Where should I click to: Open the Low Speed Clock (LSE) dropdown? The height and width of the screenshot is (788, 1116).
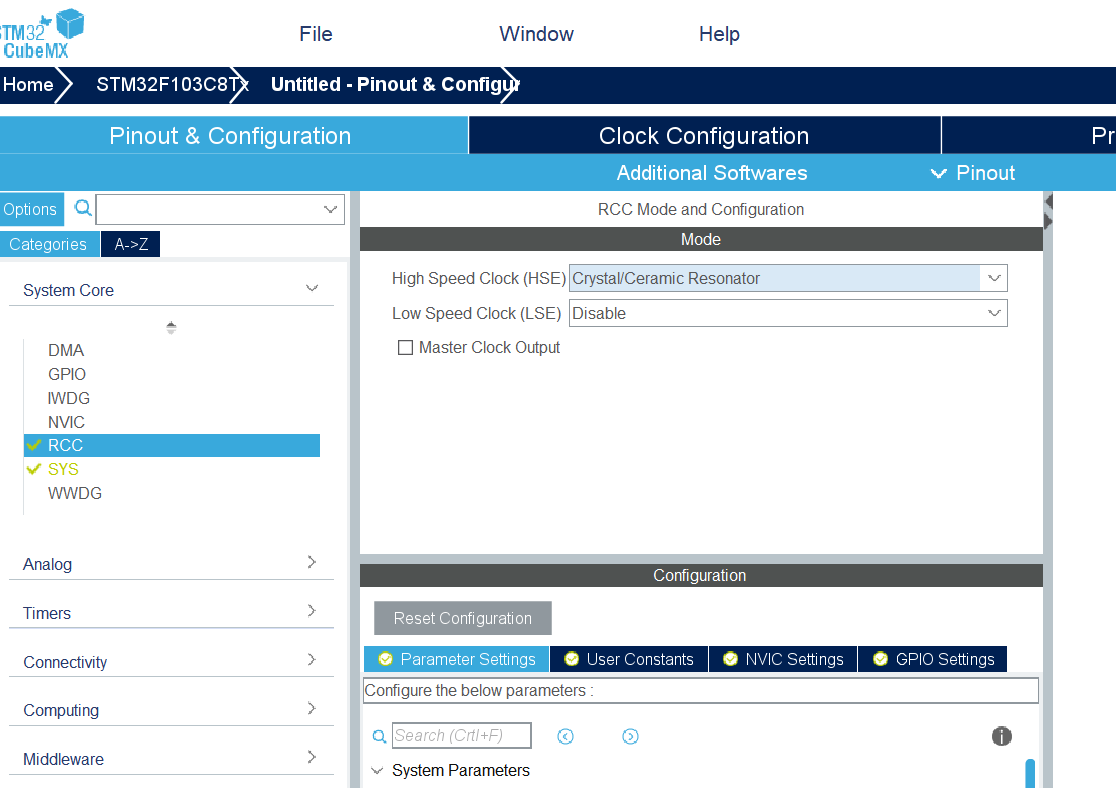pyautogui.click(x=994, y=313)
